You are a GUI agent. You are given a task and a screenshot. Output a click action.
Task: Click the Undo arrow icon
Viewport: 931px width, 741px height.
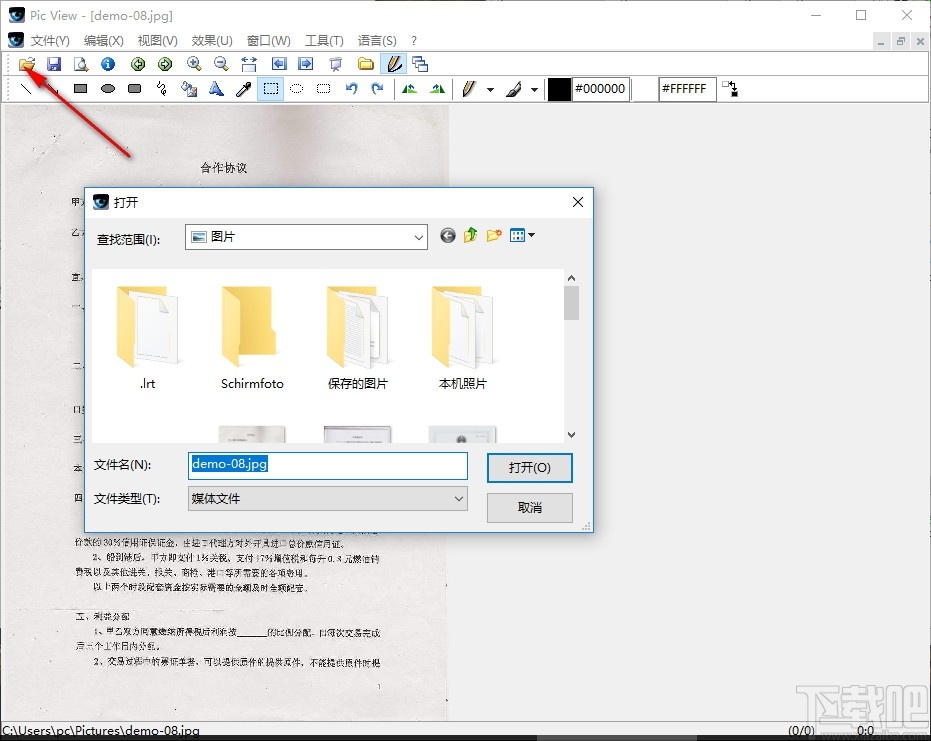pos(351,88)
